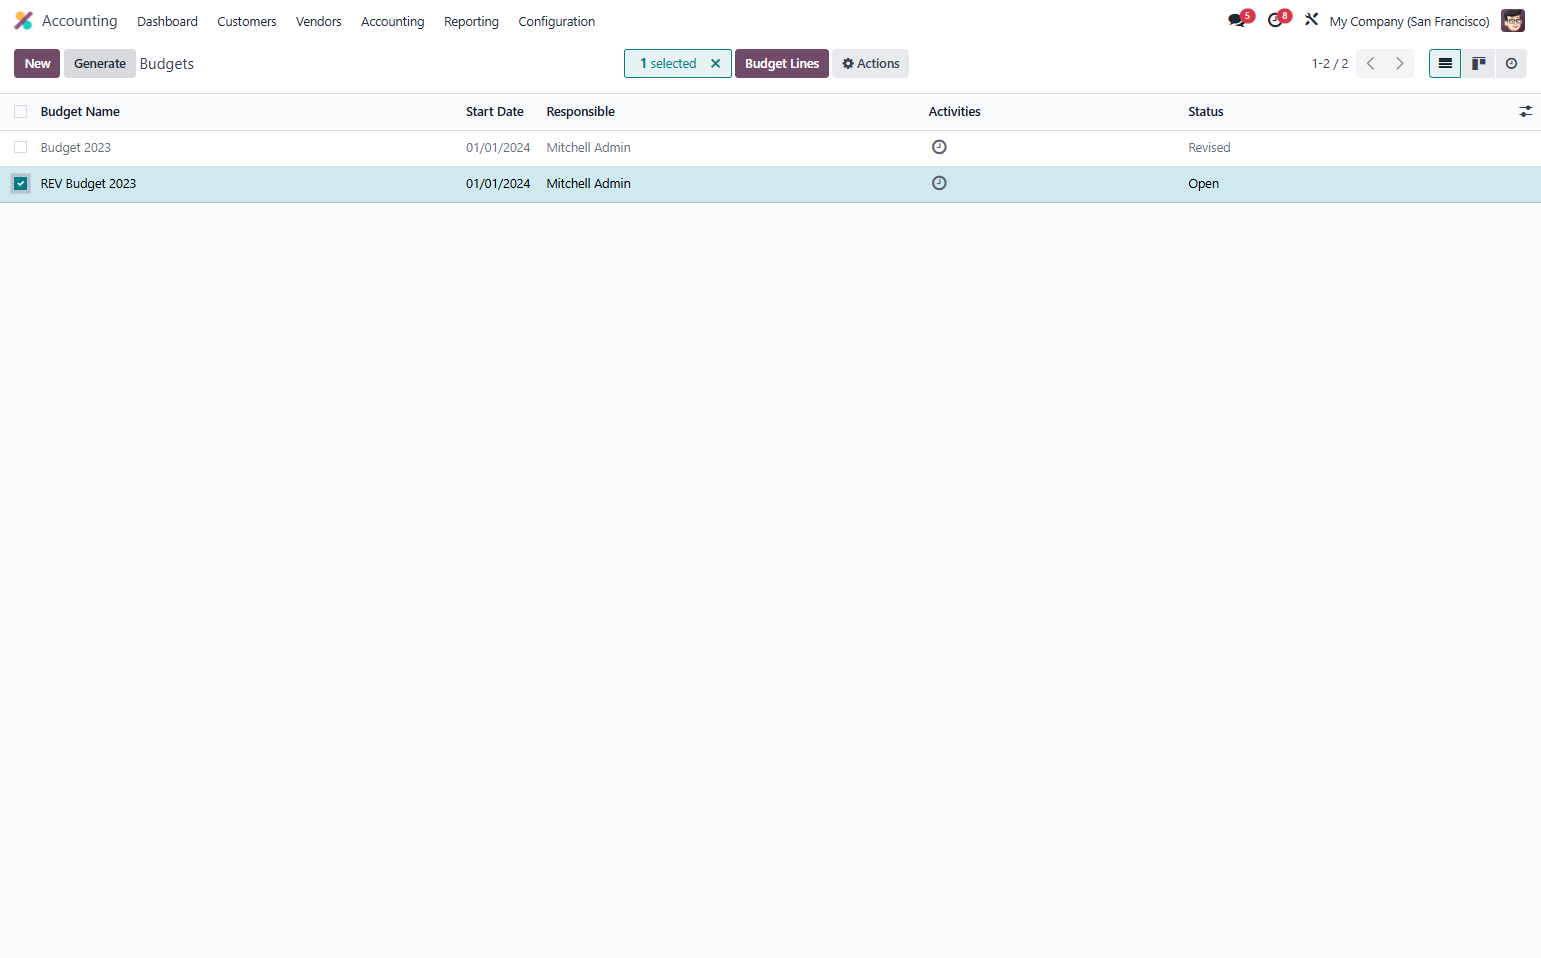Open the Accounting menu
Screen dimensions: 1541x958
[393, 21]
